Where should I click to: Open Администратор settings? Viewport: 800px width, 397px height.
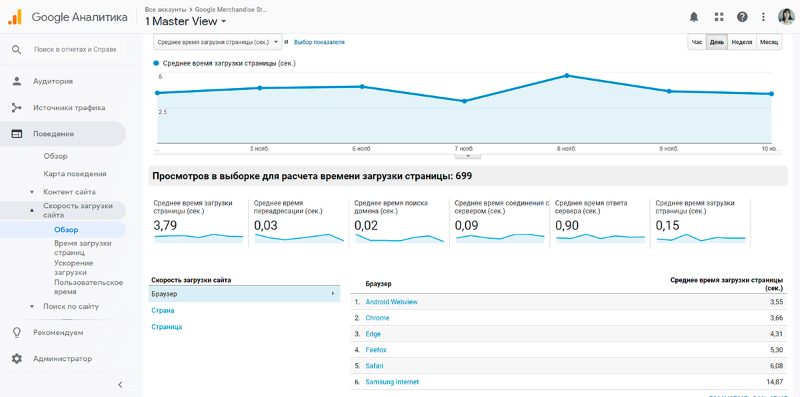click(63, 359)
